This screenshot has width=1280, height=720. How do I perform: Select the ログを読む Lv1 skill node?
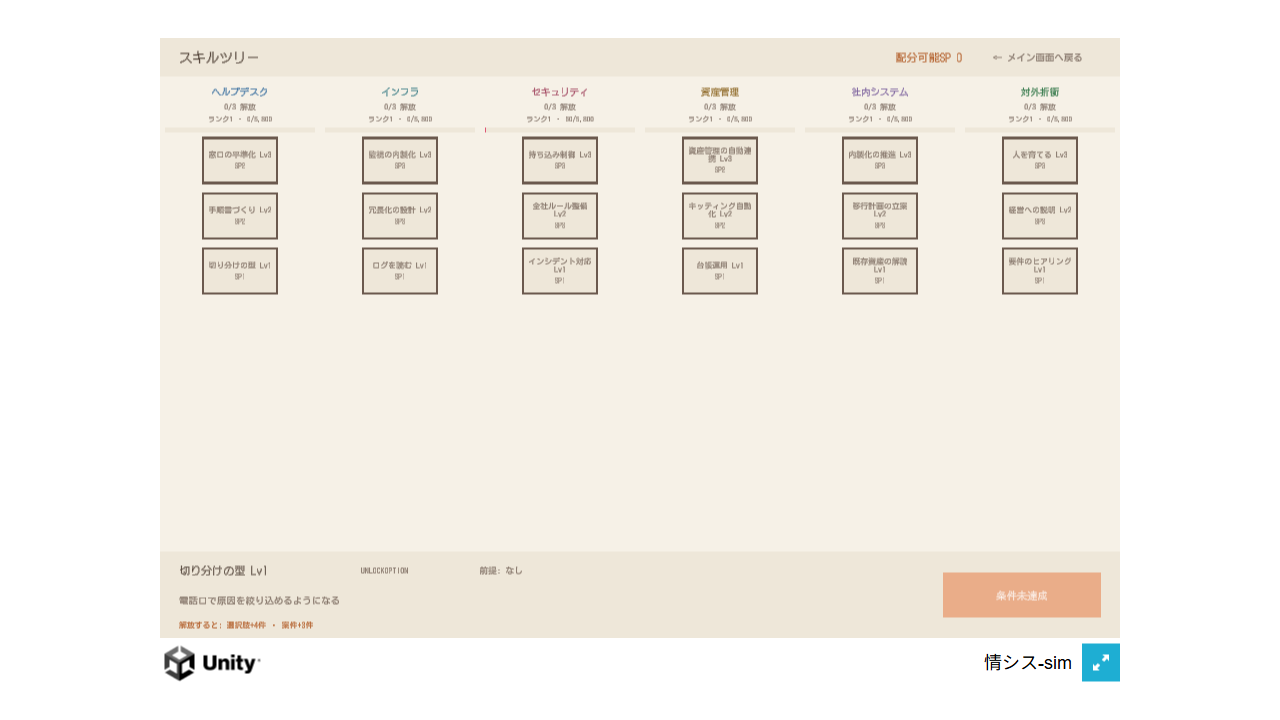pos(400,271)
